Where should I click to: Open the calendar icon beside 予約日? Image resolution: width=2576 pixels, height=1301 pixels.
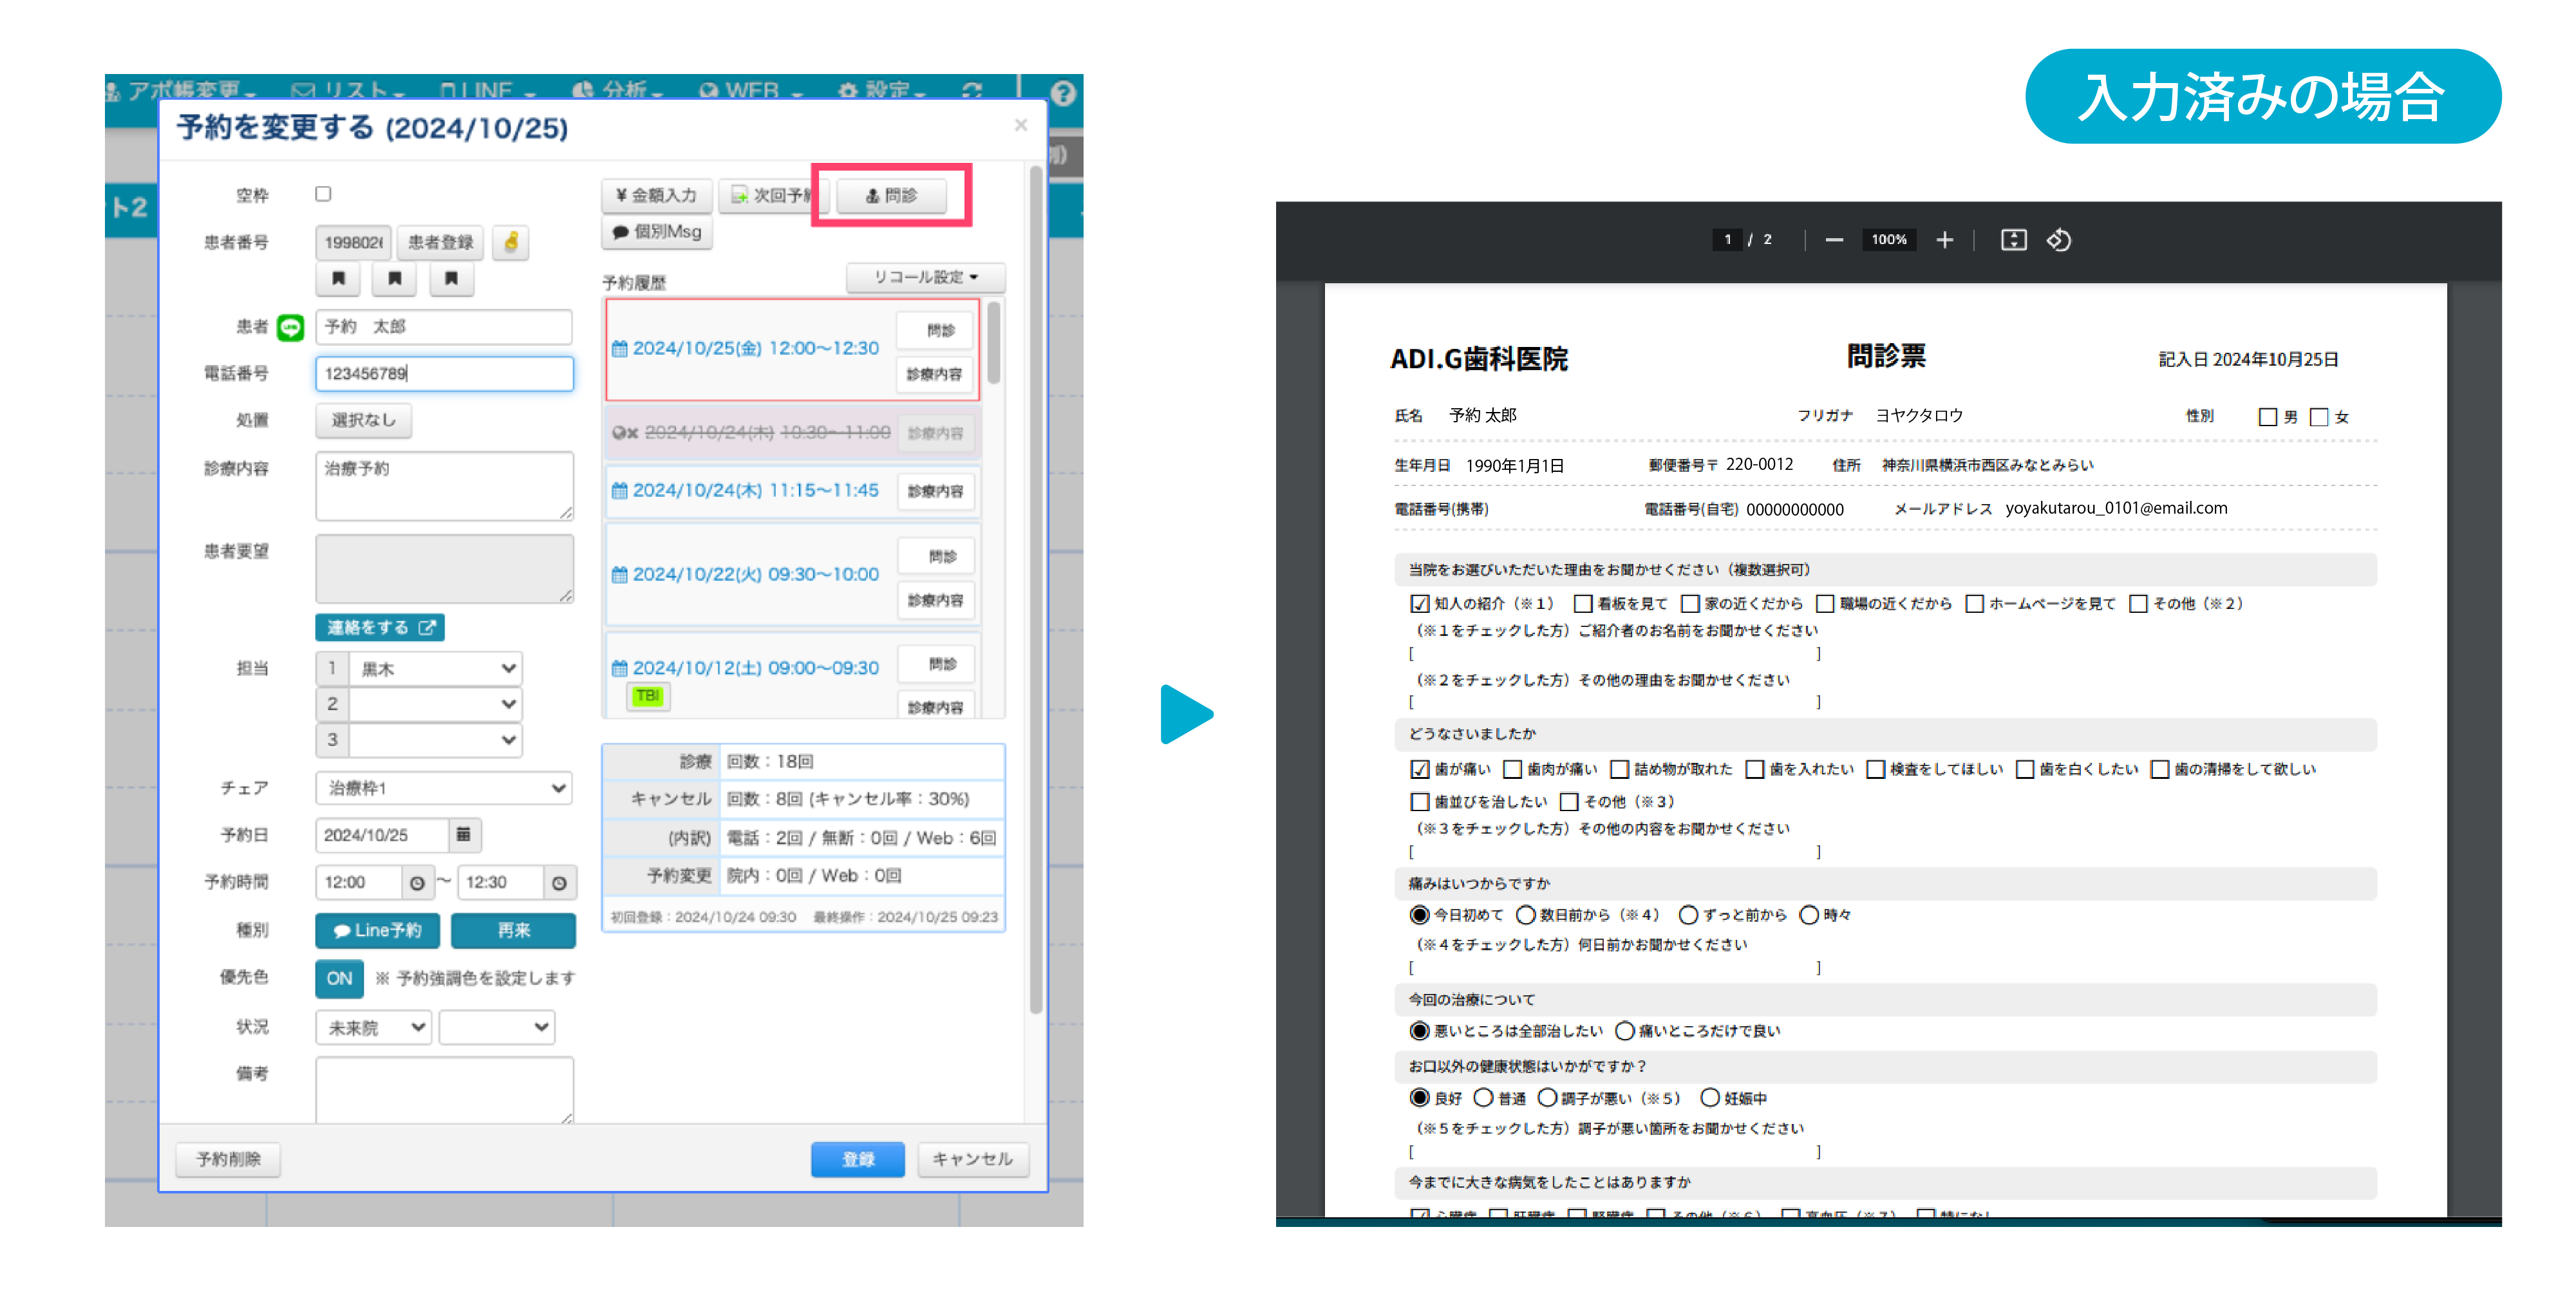click(463, 834)
